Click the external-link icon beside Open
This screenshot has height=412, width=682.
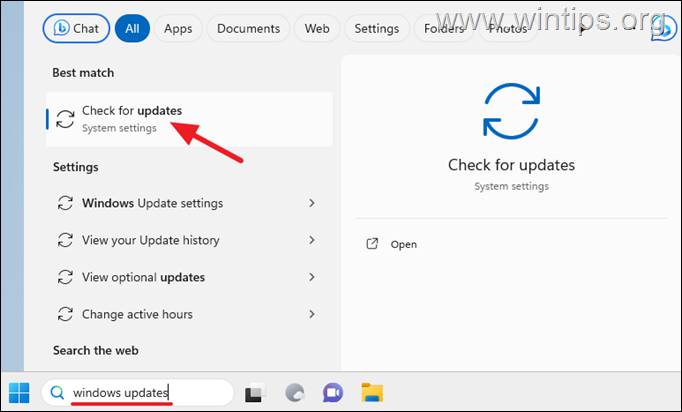pos(372,244)
